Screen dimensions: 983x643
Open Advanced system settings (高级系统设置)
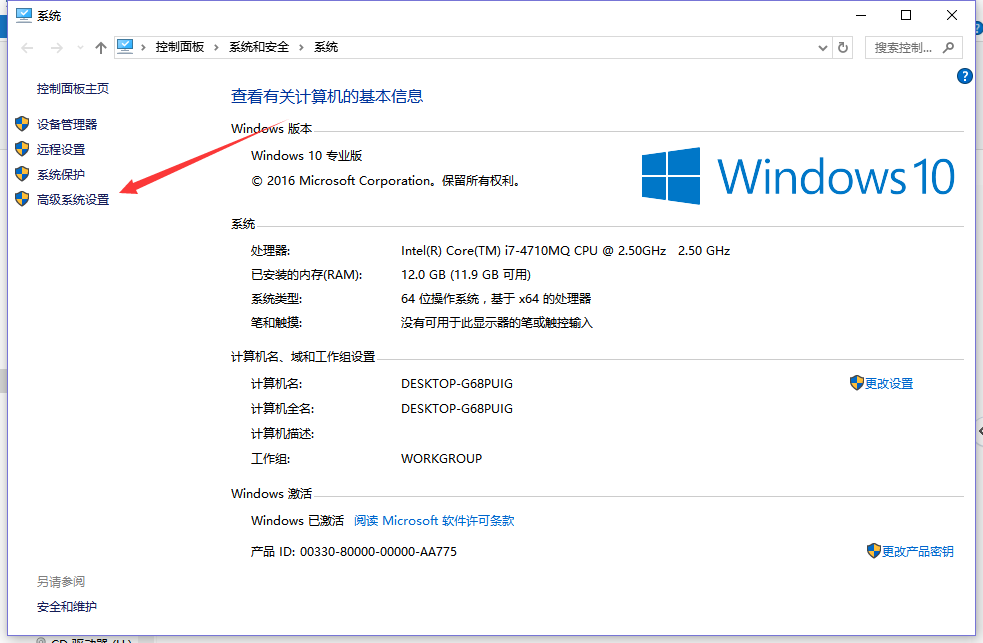click(73, 199)
